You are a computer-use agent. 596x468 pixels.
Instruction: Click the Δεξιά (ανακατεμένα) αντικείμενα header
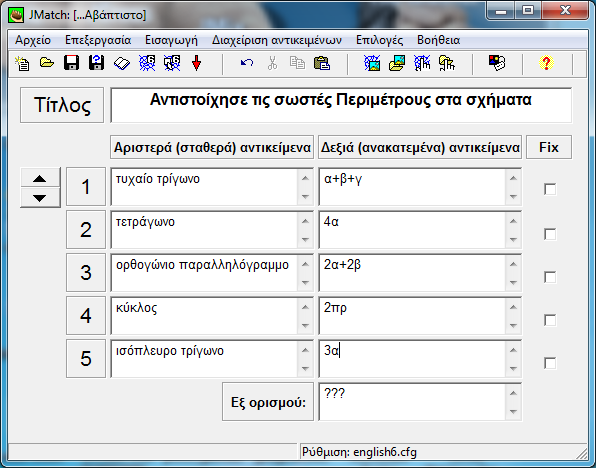(x=420, y=147)
